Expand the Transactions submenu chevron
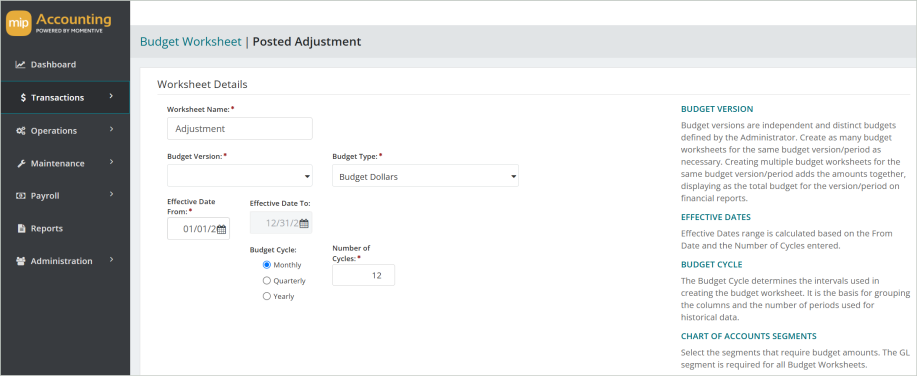This screenshot has width=917, height=376. pos(111,97)
